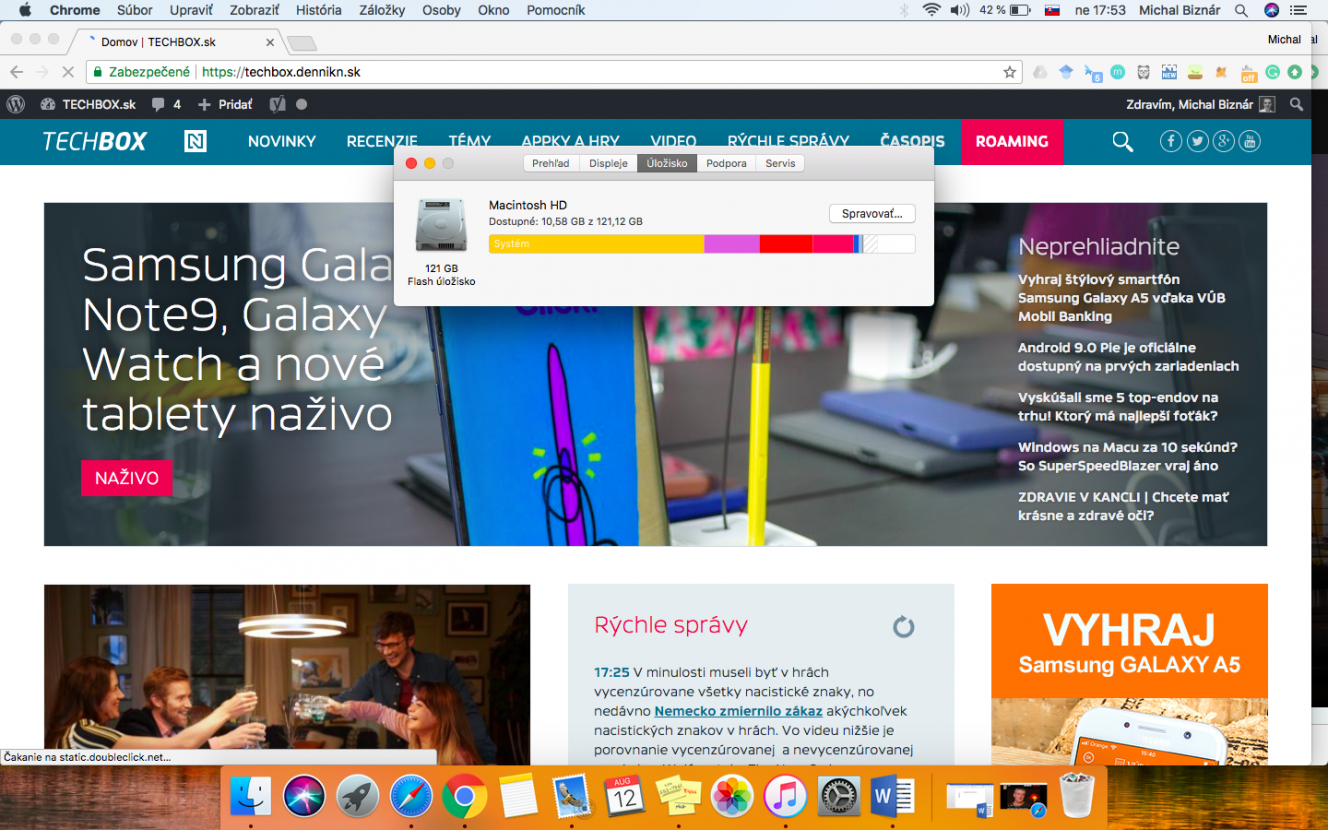
Task: Open the Servis tab
Action: tap(780, 163)
